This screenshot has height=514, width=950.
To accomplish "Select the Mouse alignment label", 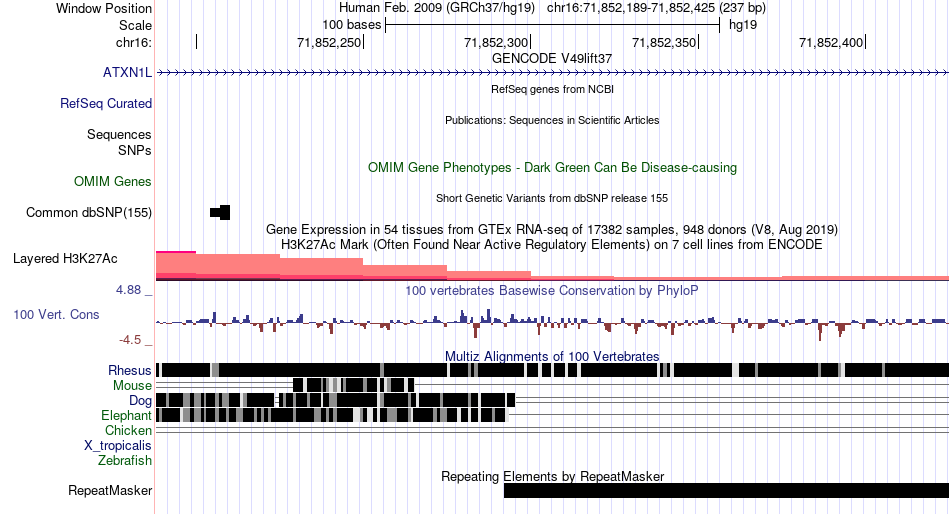I will pos(132,386).
